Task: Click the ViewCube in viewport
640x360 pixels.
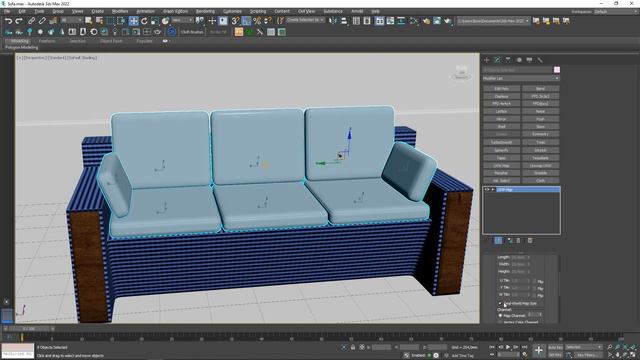Action: [x=461, y=73]
